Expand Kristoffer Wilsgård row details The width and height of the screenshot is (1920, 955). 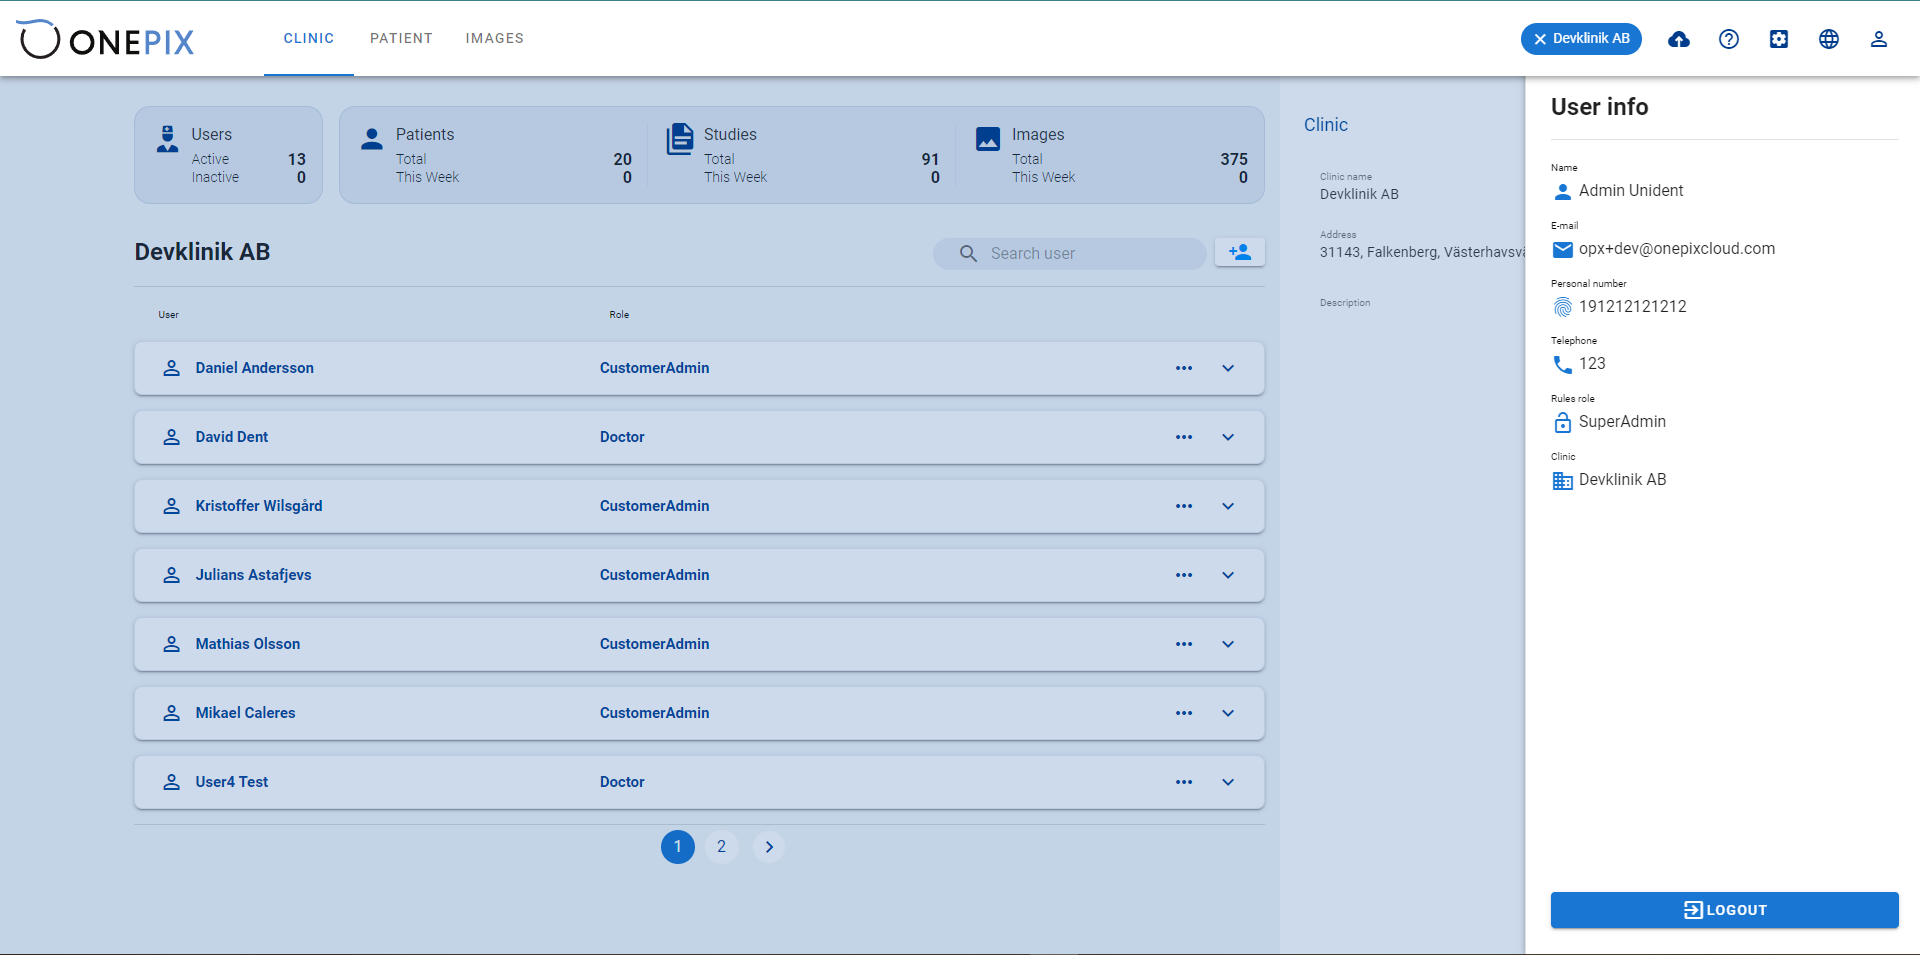point(1228,506)
